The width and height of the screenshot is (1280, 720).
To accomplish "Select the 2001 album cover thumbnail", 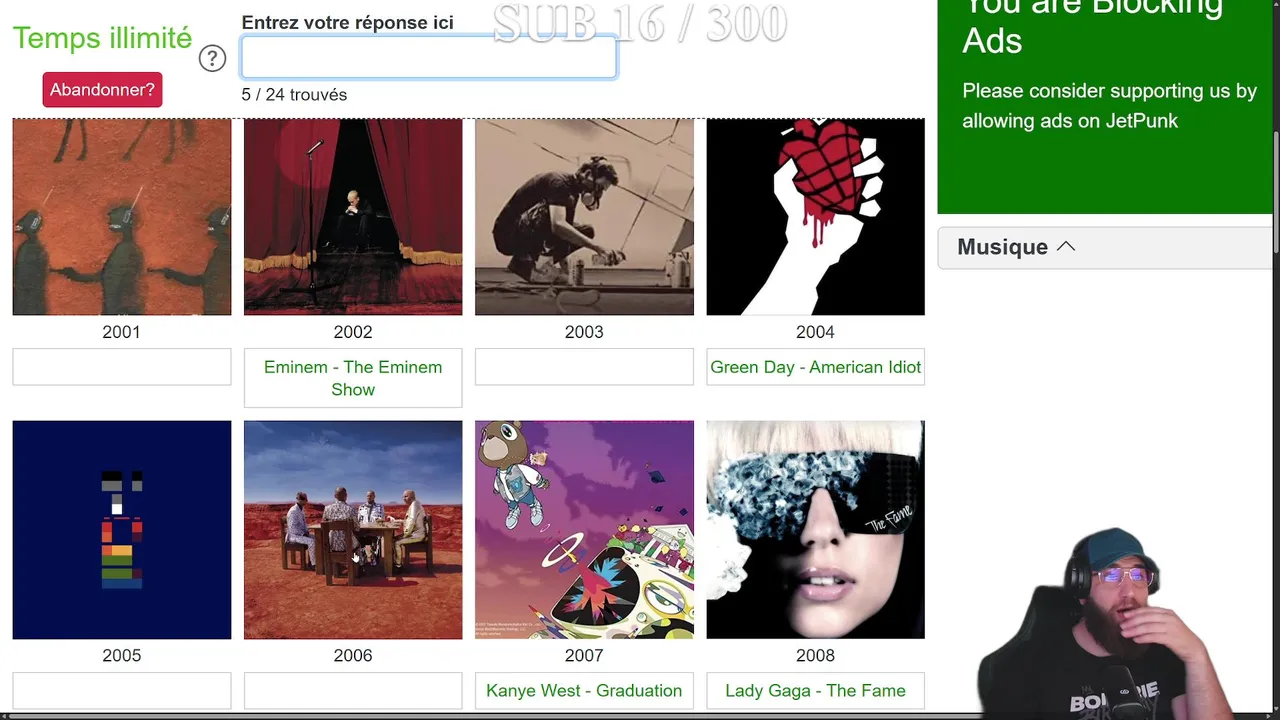I will 122,217.
